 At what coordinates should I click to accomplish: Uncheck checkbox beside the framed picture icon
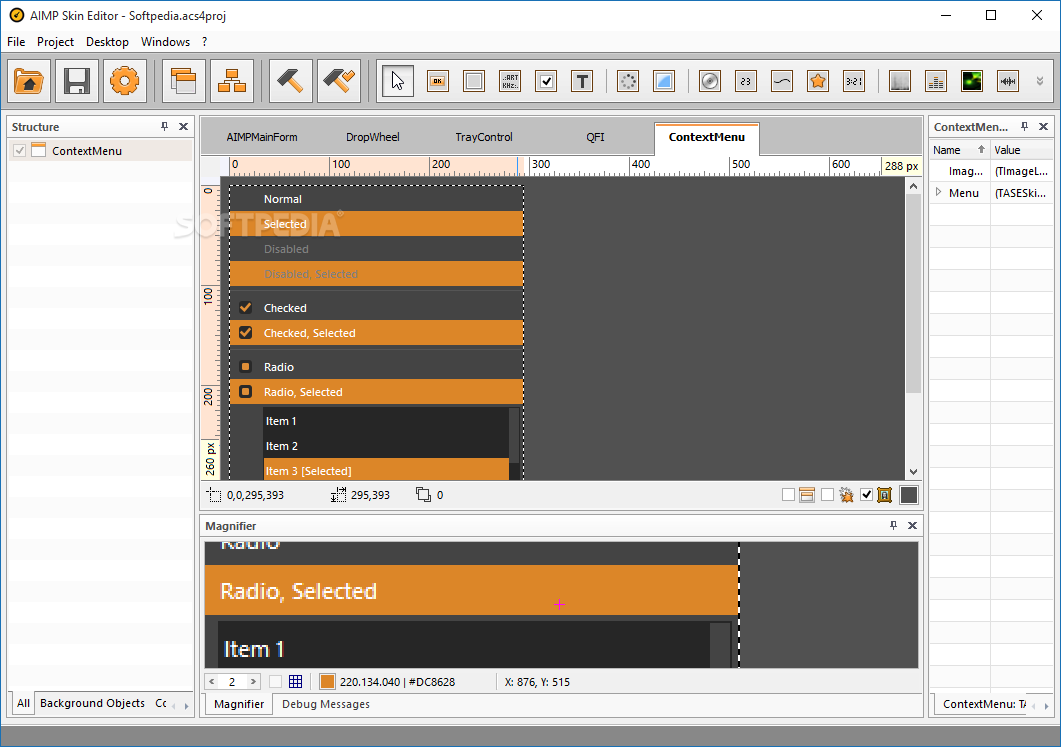[x=866, y=495]
